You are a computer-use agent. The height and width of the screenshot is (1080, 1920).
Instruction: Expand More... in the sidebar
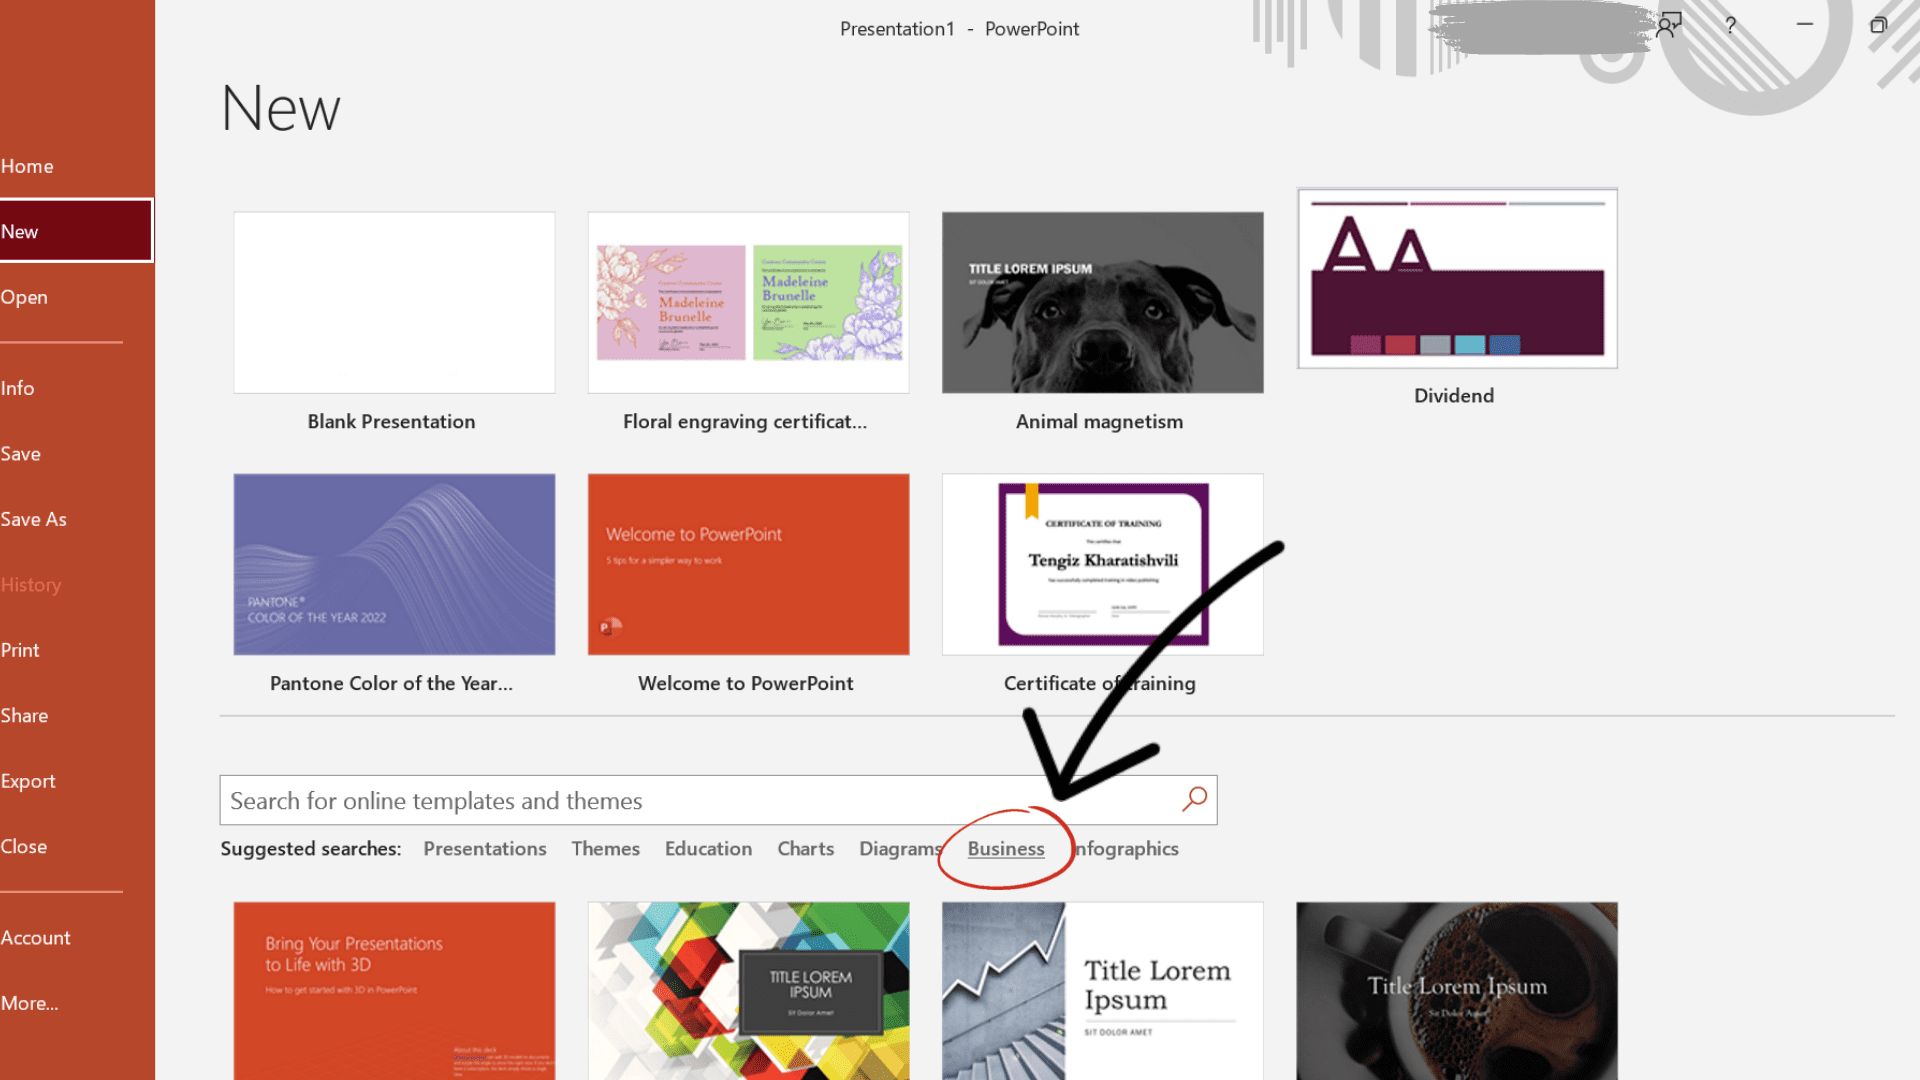pyautogui.click(x=29, y=1003)
